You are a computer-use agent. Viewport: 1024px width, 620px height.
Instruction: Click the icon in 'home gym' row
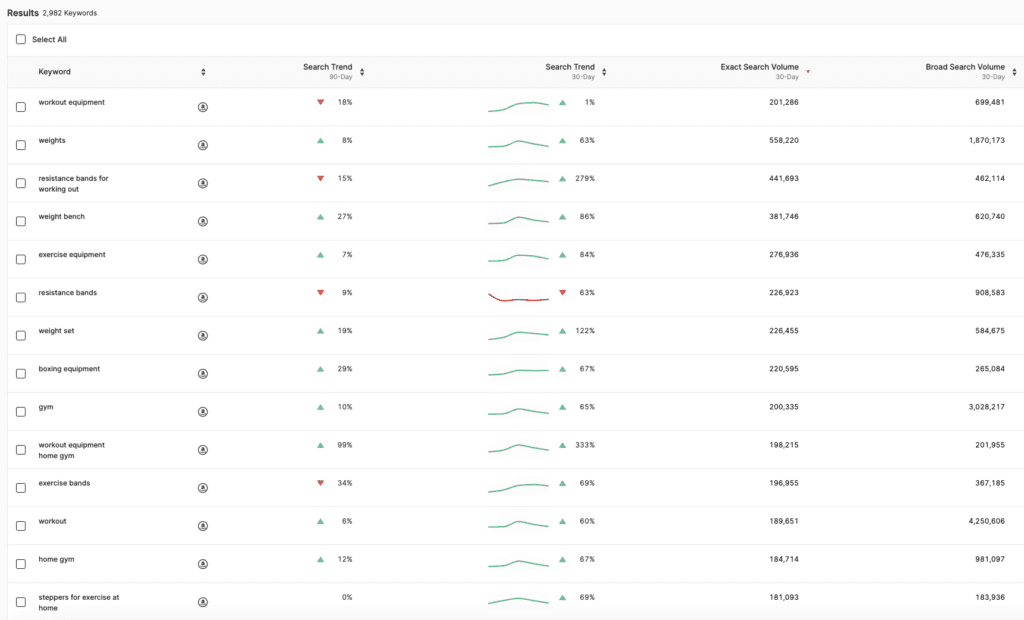pos(203,564)
